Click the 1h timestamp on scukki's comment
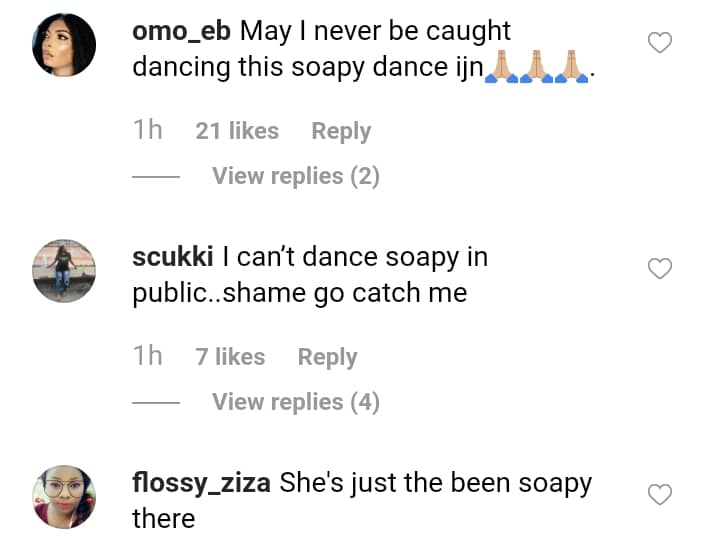 tap(147, 357)
